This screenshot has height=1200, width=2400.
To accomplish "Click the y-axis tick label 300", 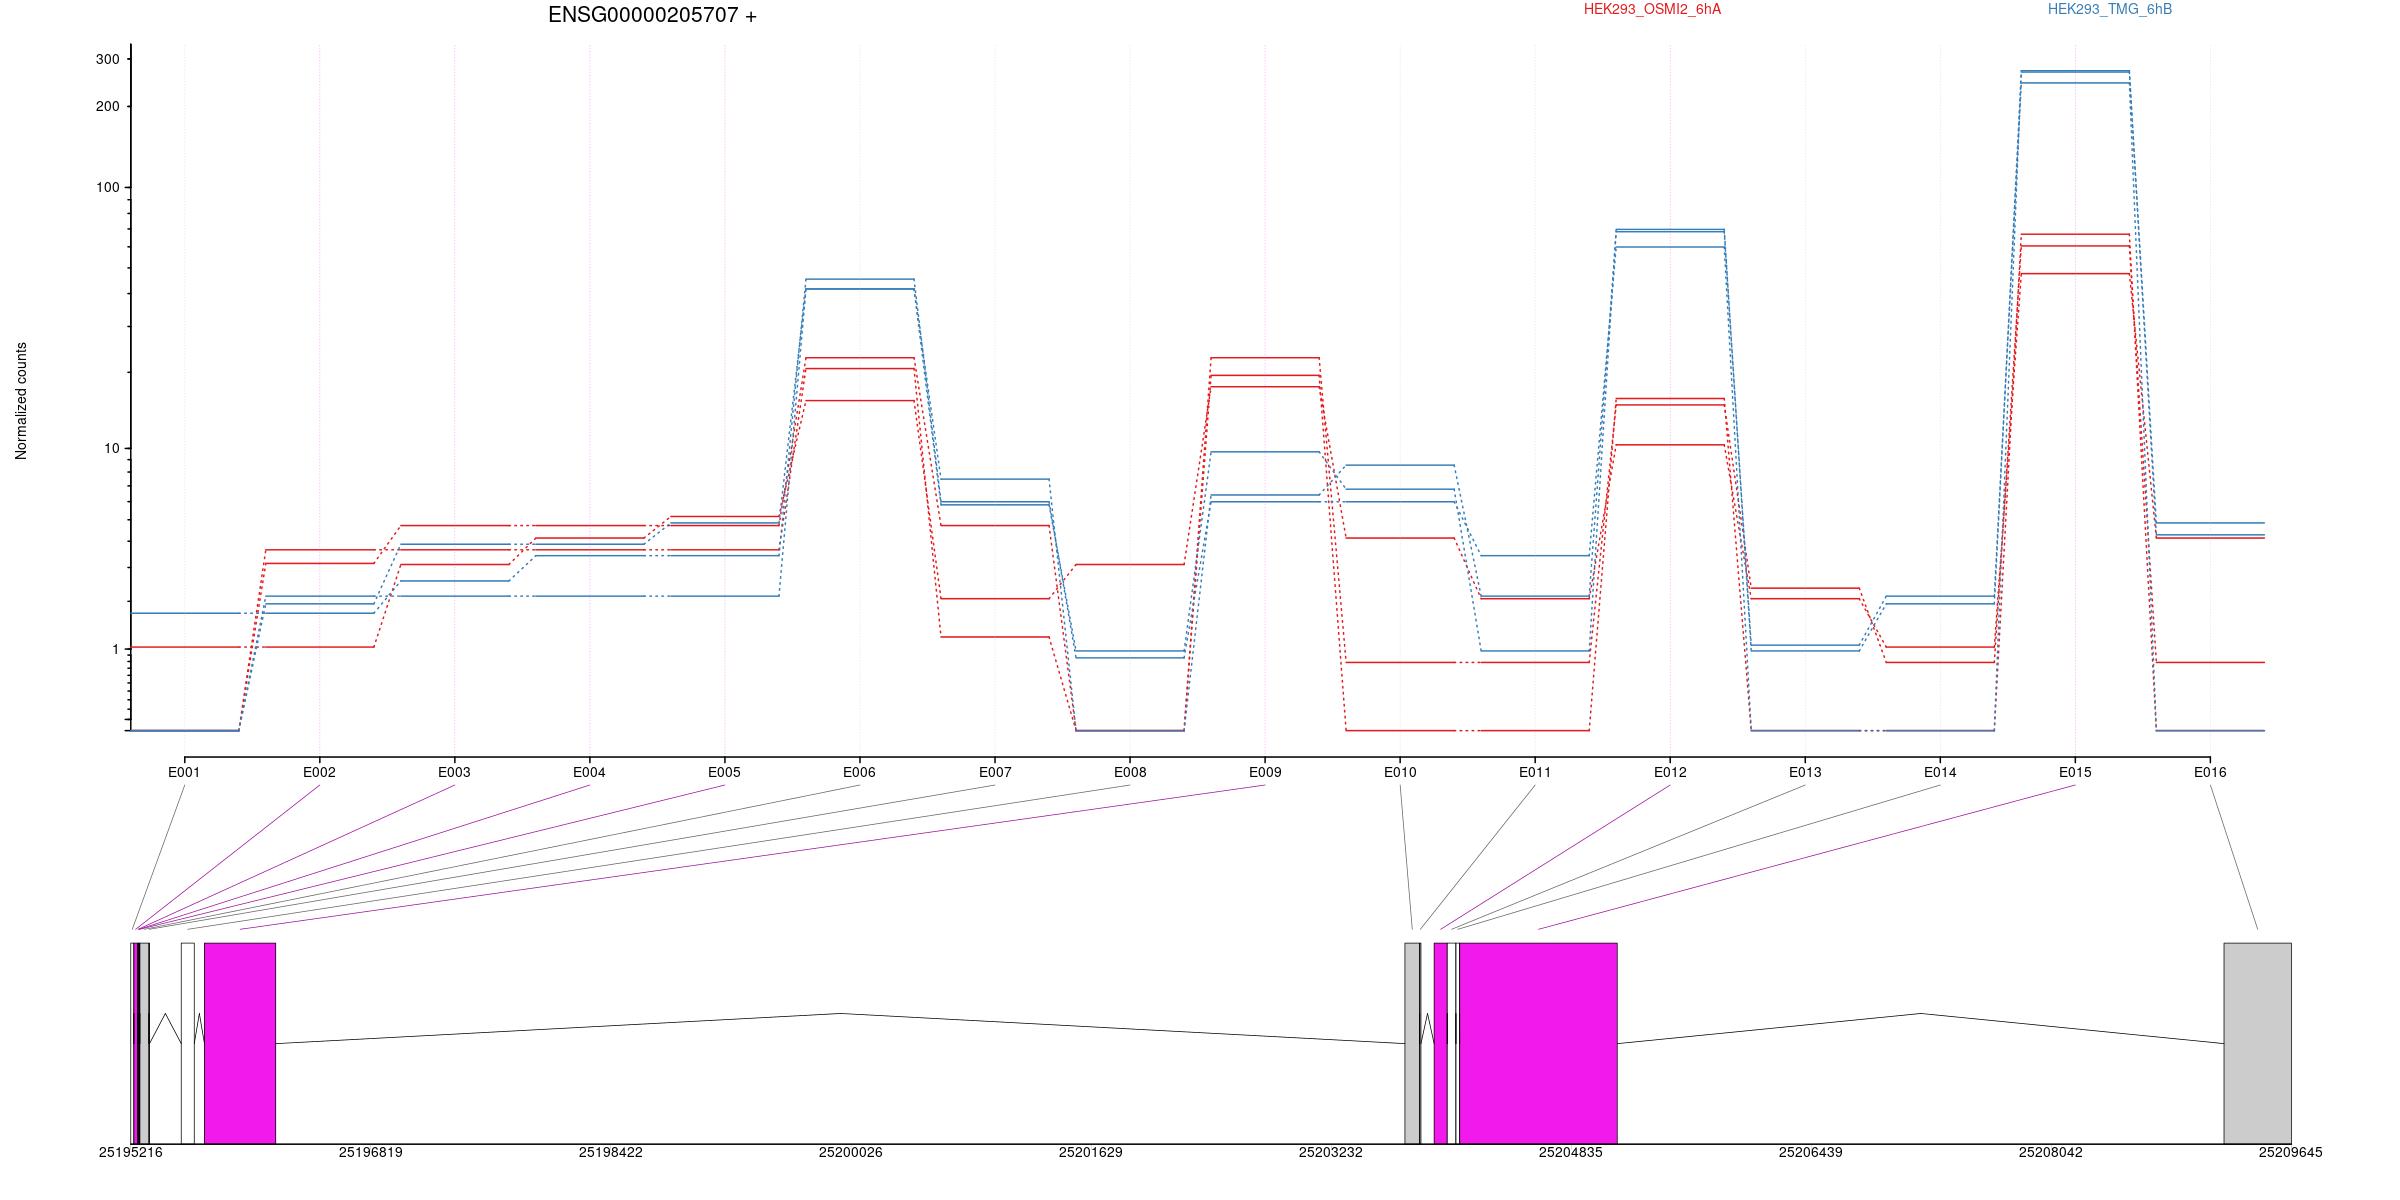I will pyautogui.click(x=107, y=59).
